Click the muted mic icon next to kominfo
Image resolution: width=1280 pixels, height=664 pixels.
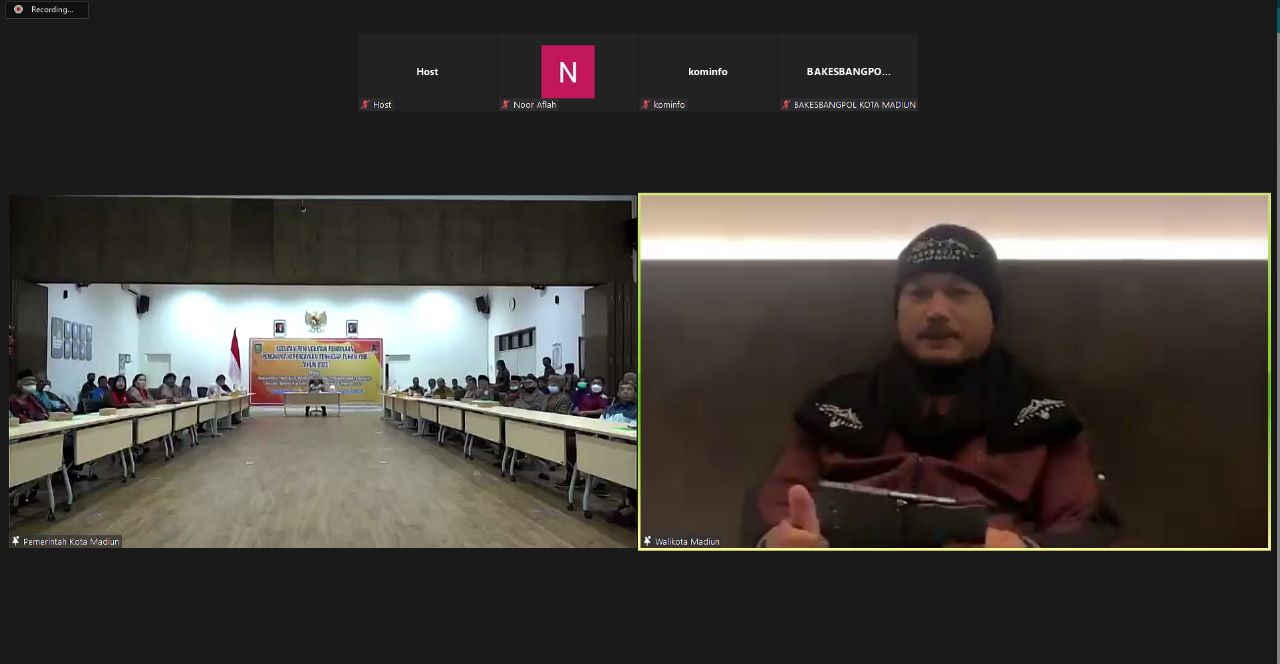coord(646,105)
